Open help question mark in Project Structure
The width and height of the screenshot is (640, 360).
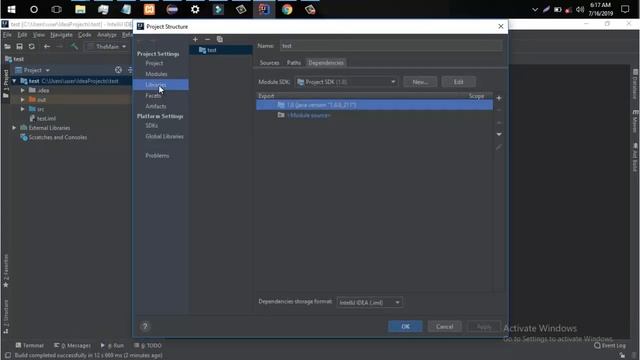[145, 326]
